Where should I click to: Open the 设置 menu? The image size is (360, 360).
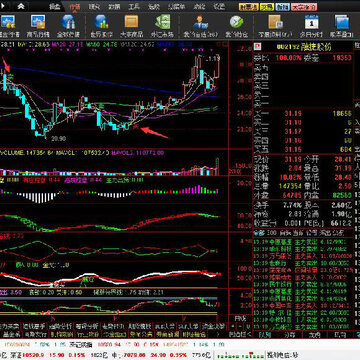[219, 6]
